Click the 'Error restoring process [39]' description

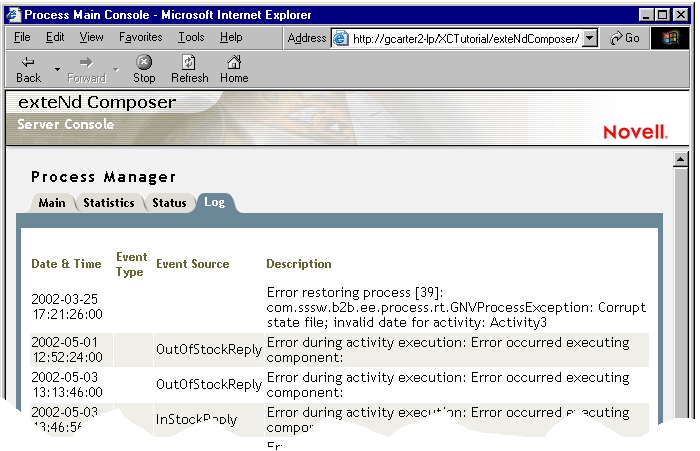tap(456, 307)
